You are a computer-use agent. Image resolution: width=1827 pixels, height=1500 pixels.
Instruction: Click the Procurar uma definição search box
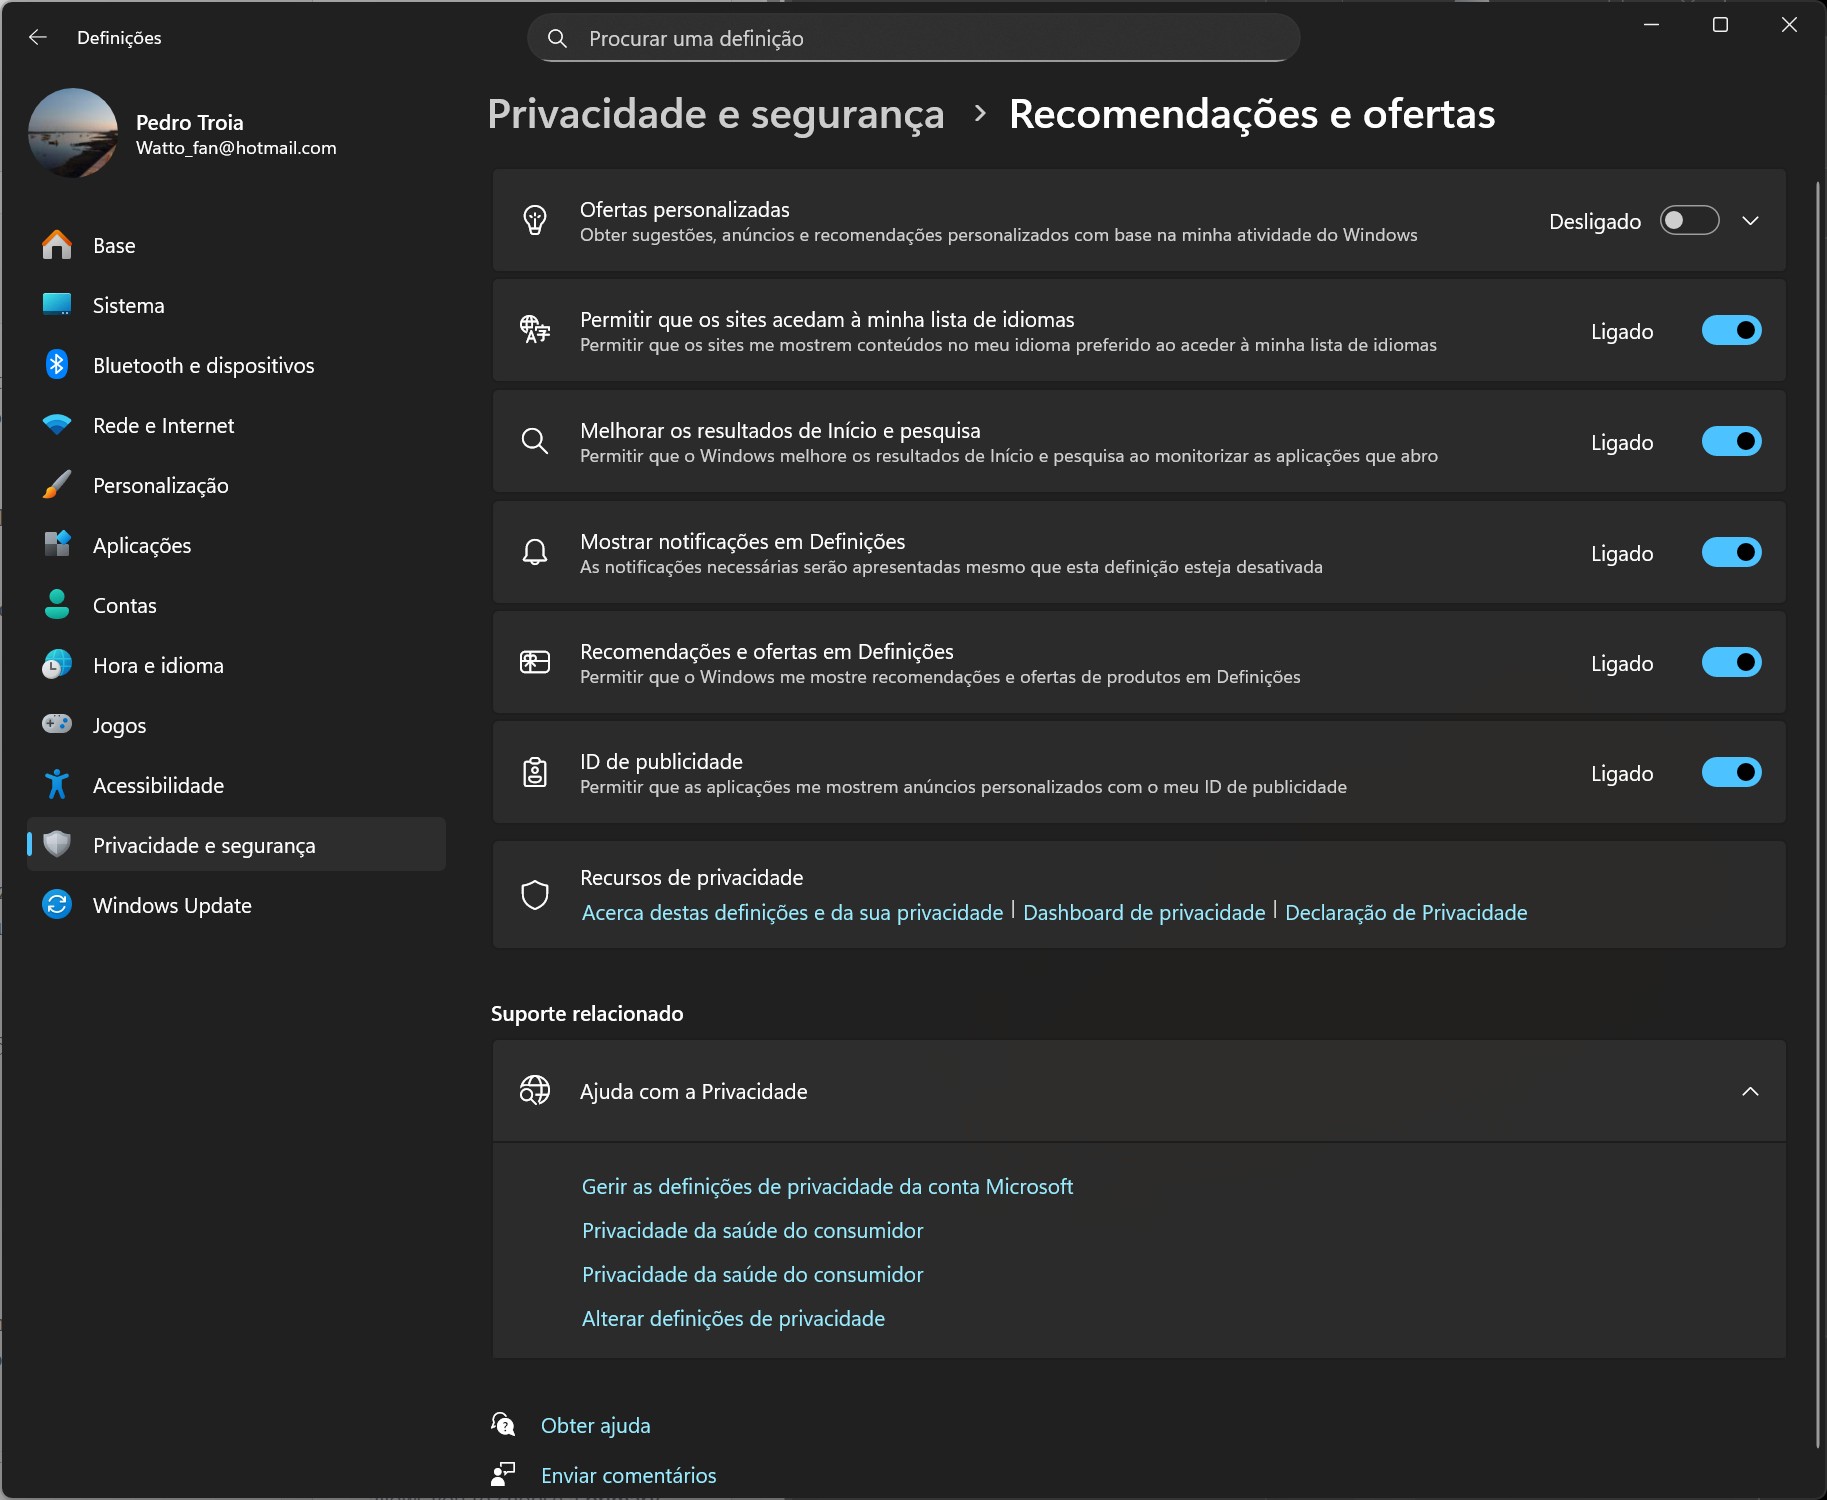coord(912,37)
